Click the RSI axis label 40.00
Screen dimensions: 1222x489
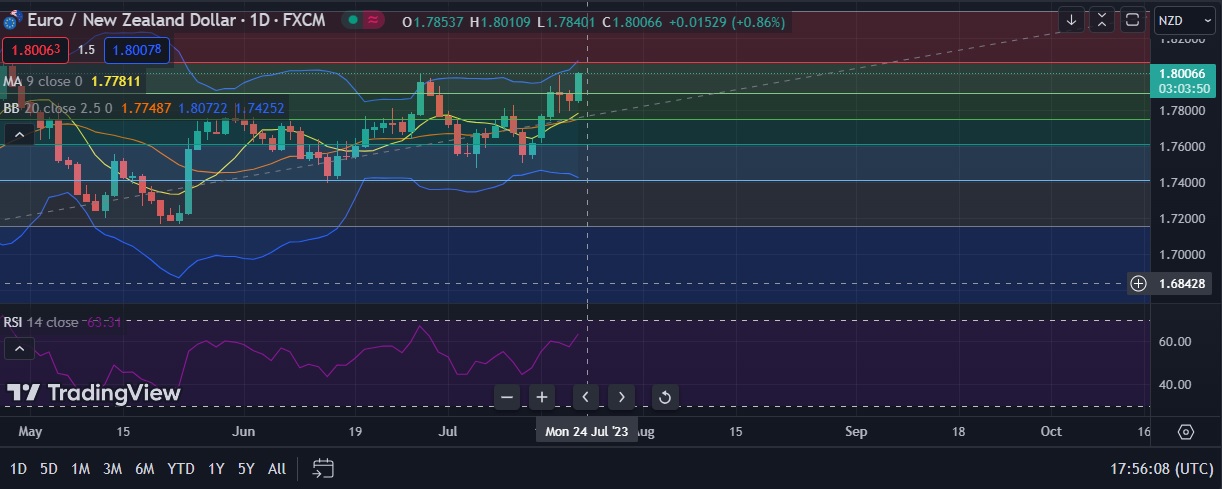pyautogui.click(x=1175, y=384)
